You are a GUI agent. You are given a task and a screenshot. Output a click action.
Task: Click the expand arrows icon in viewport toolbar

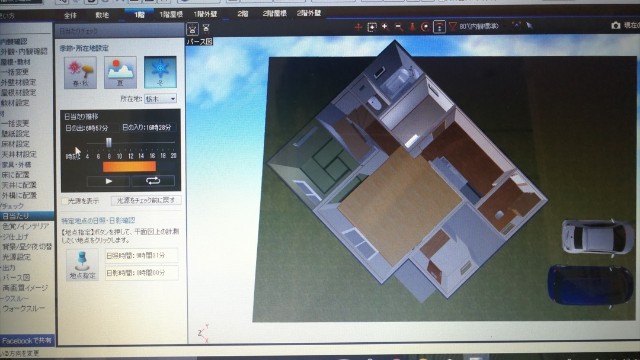516,25
